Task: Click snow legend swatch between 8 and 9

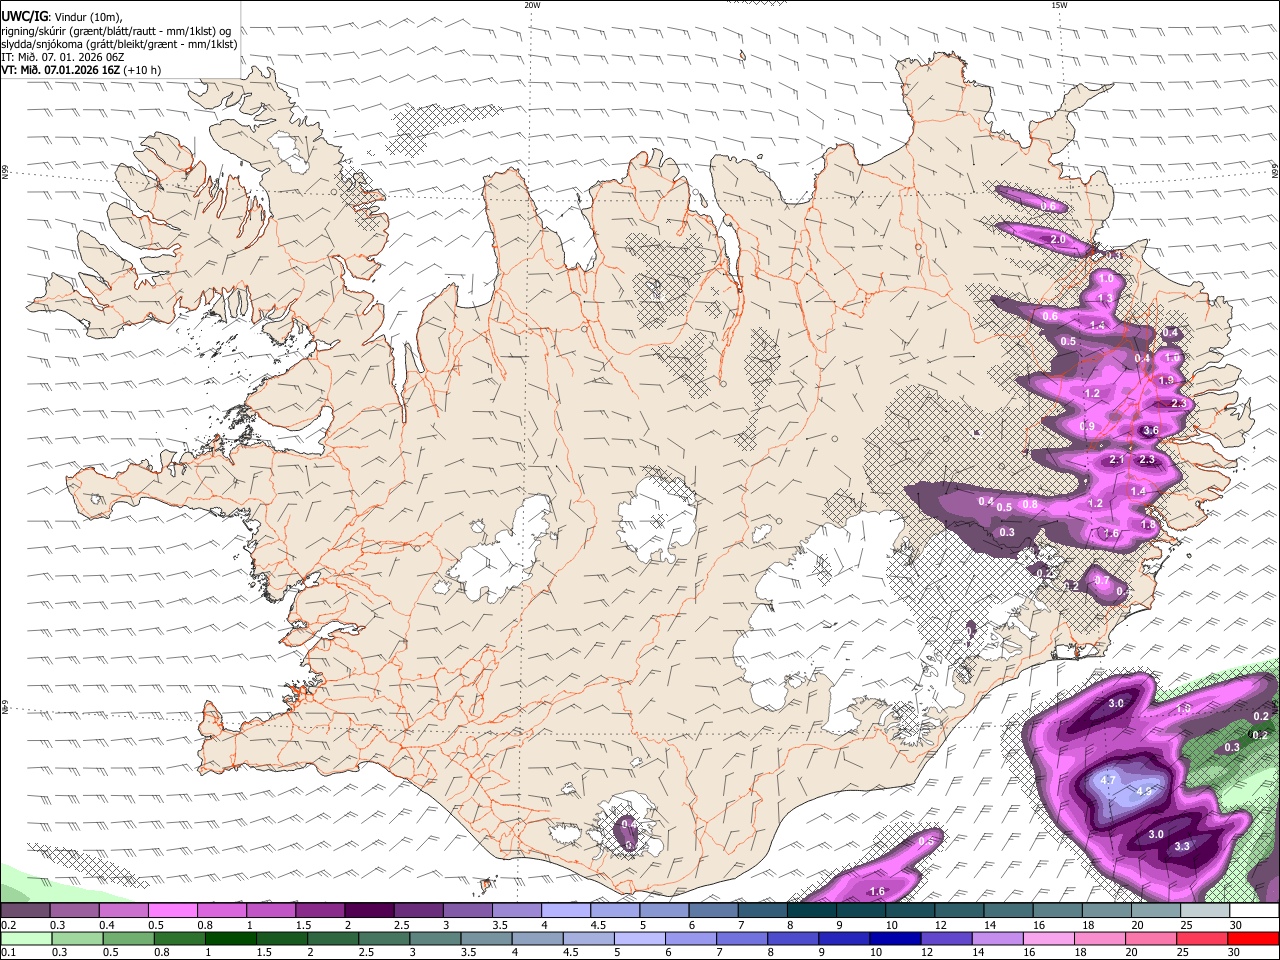Action: pyautogui.click(x=814, y=911)
